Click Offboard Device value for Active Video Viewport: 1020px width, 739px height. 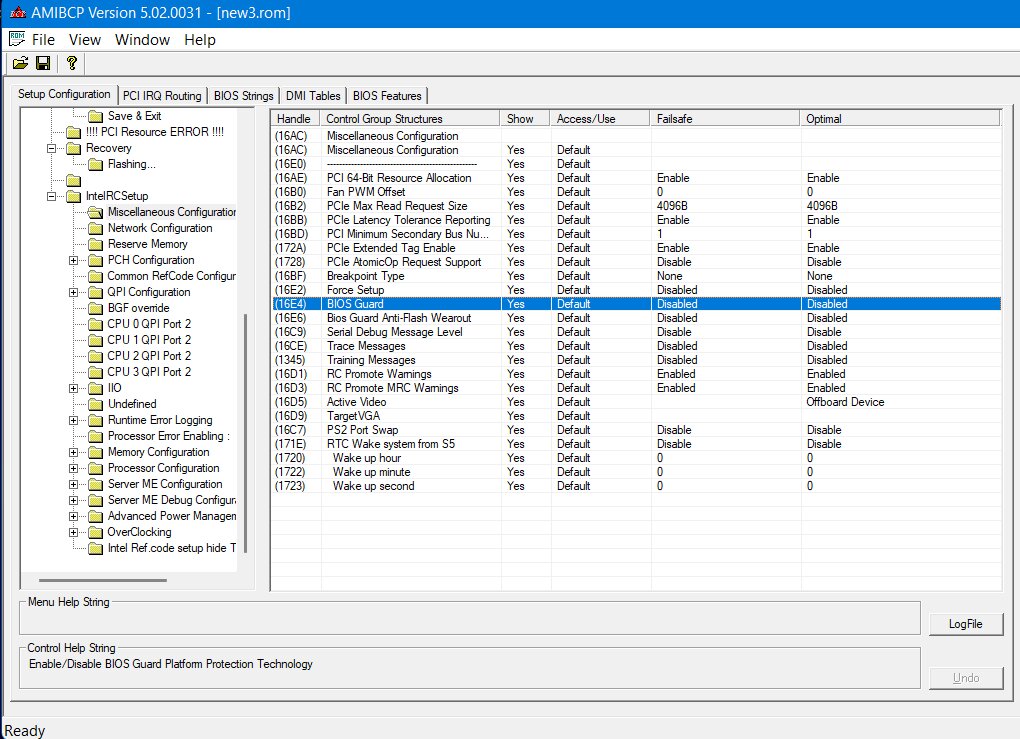pos(844,402)
